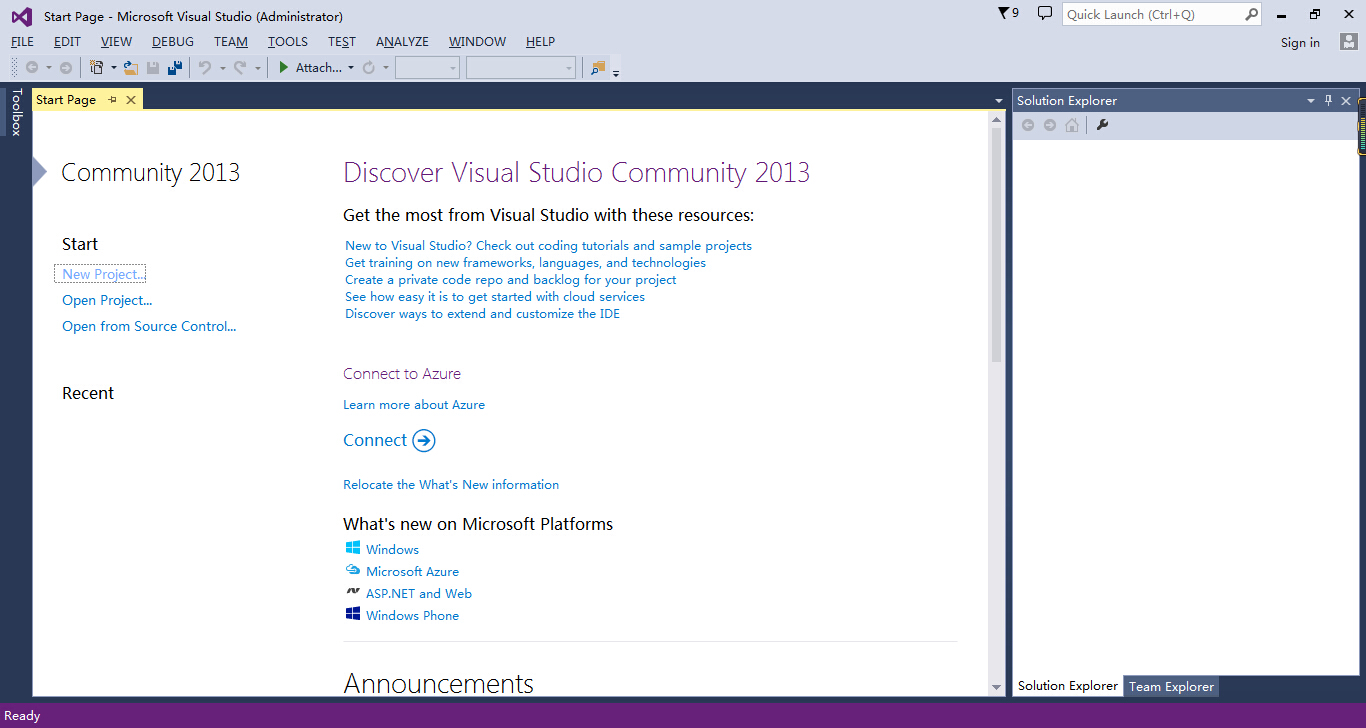
Task: Open the toolbar options overflow arrow
Action: (616, 71)
